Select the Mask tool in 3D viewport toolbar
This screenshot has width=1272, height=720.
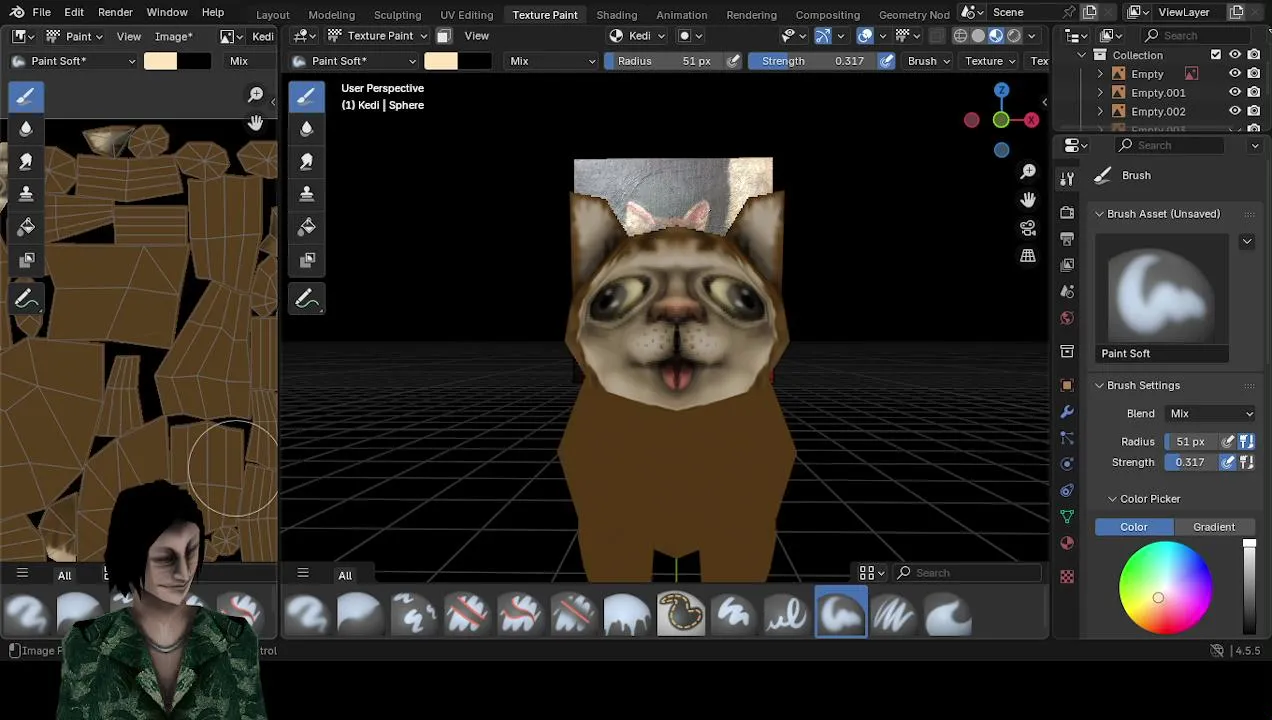coord(306,260)
